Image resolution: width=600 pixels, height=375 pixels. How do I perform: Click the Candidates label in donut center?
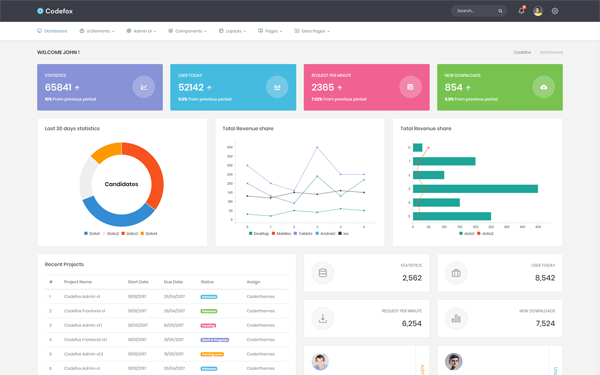[121, 184]
